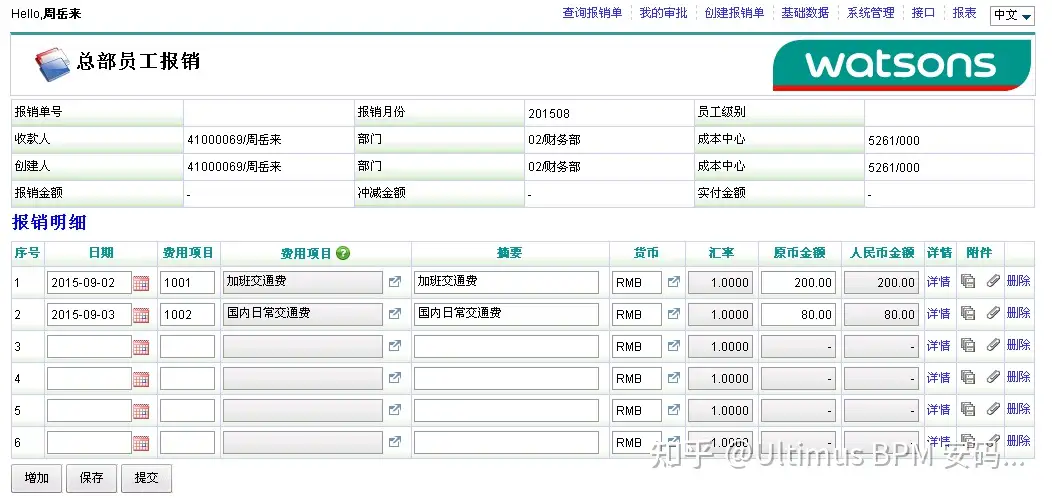Image resolution: width=1052 pixels, height=498 pixels.
Task: Click the copy attachment icon in row 1
Action: point(967,281)
